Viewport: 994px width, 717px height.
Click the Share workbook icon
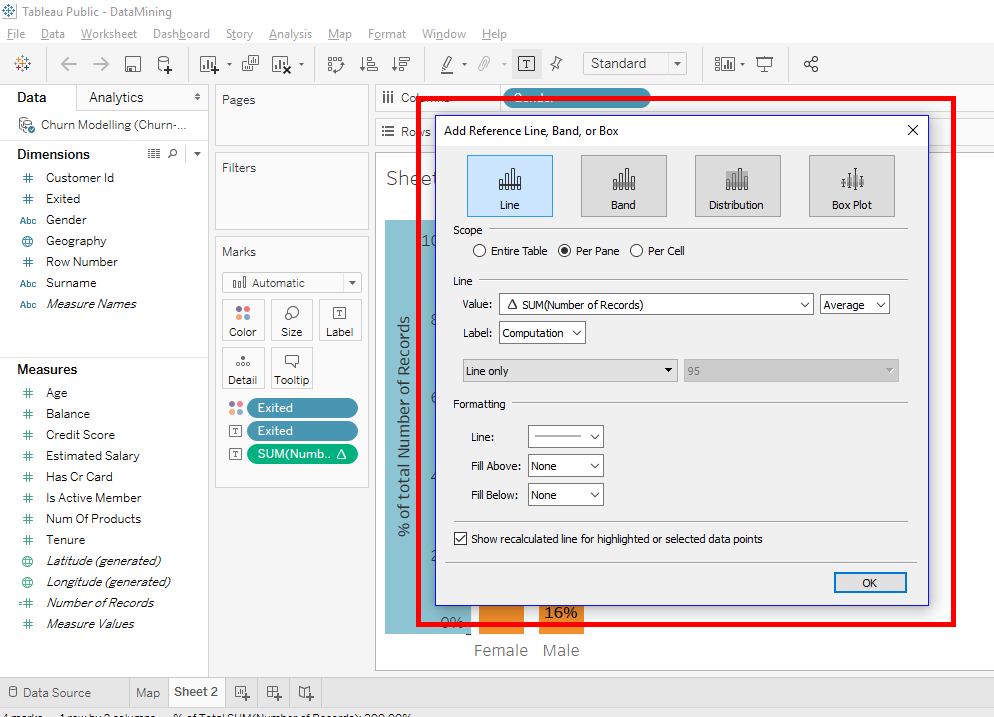tap(811, 64)
